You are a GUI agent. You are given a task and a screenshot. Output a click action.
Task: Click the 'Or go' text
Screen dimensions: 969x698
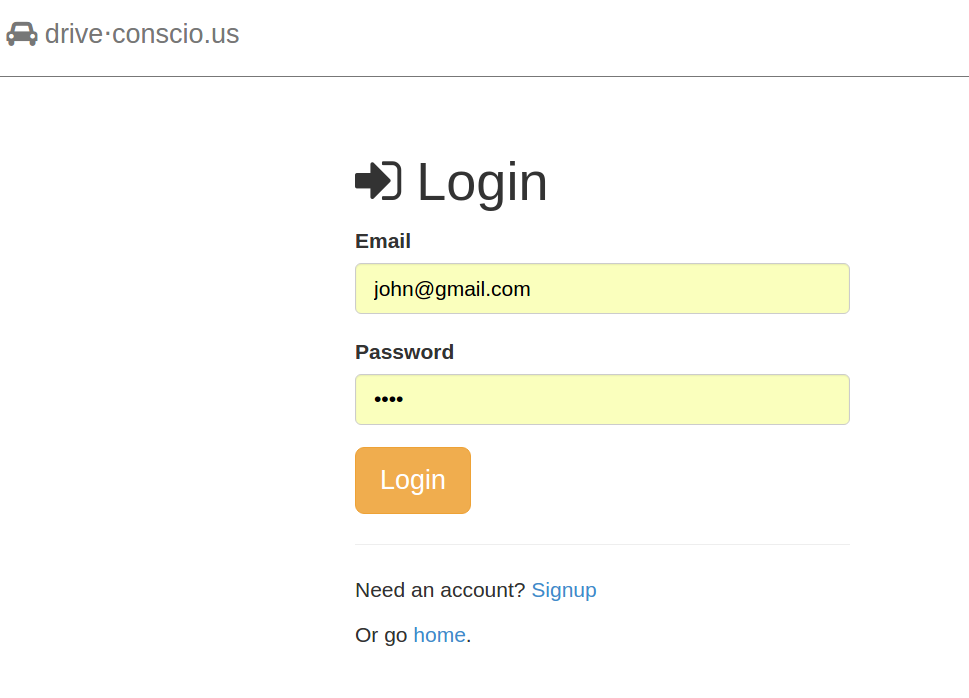(x=381, y=635)
